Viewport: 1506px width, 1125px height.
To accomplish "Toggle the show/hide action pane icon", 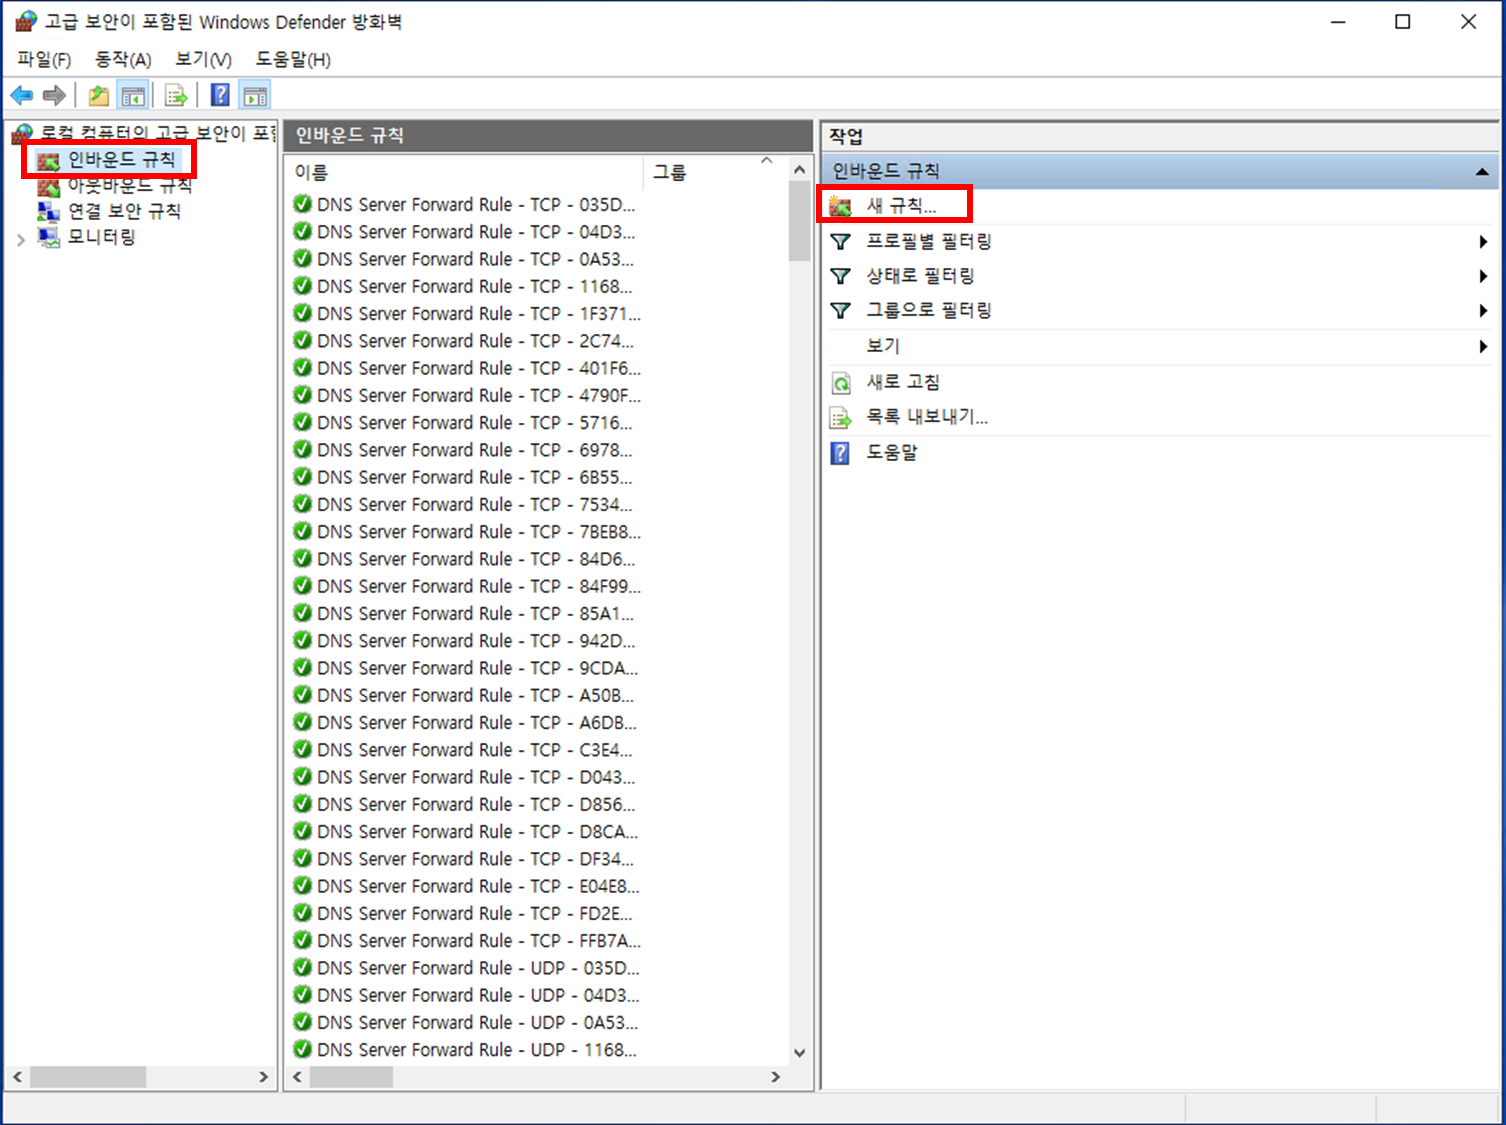I will 255,95.
